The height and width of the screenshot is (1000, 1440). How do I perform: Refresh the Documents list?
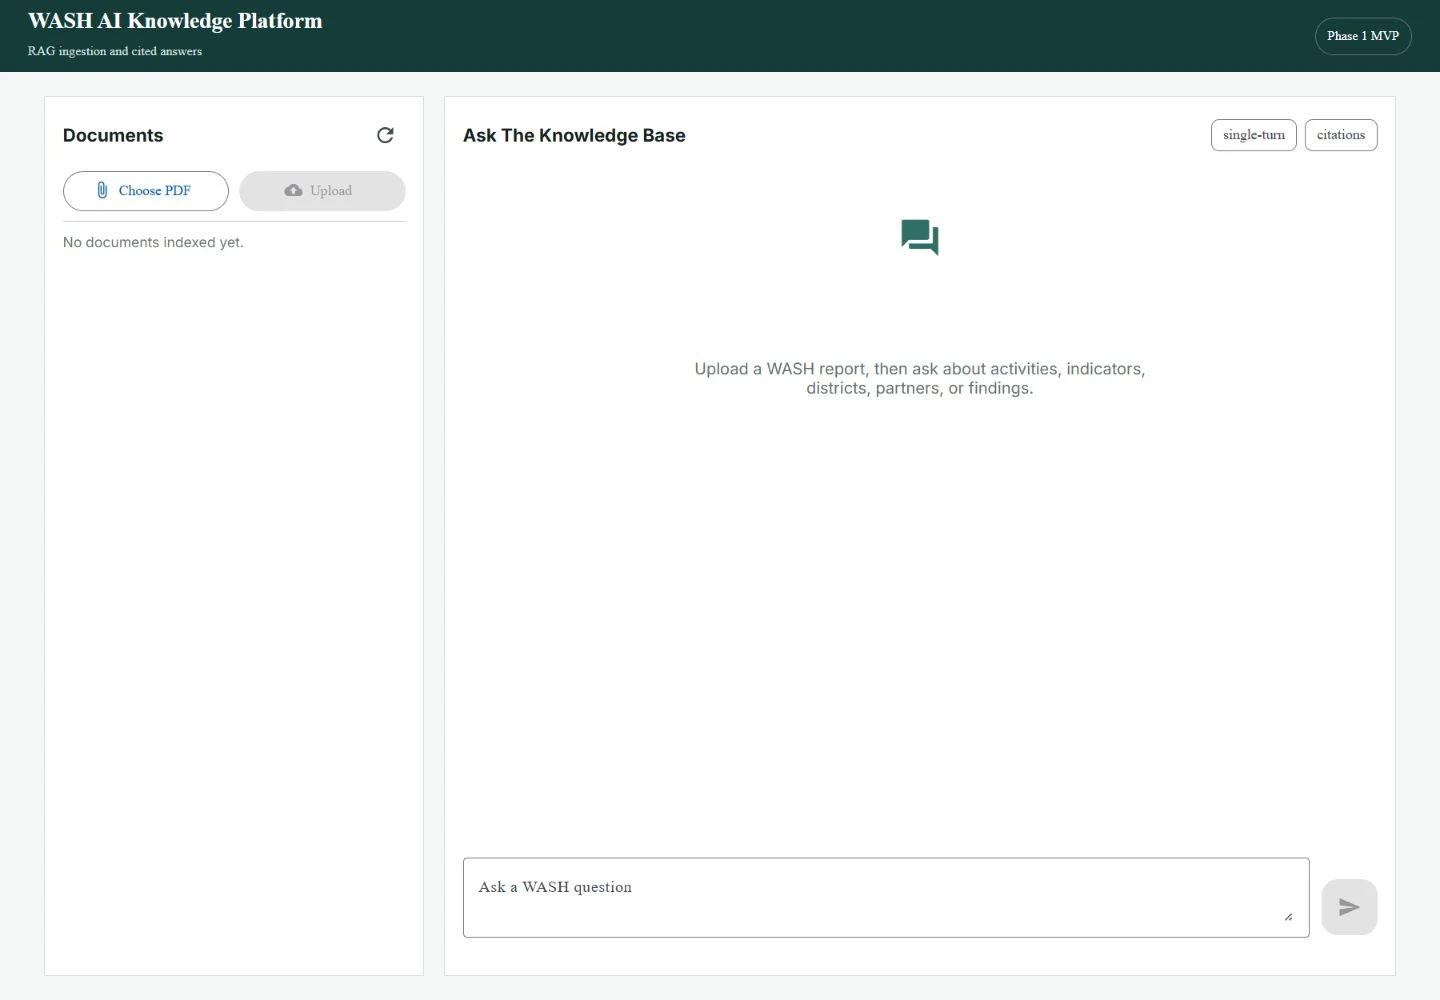click(385, 135)
